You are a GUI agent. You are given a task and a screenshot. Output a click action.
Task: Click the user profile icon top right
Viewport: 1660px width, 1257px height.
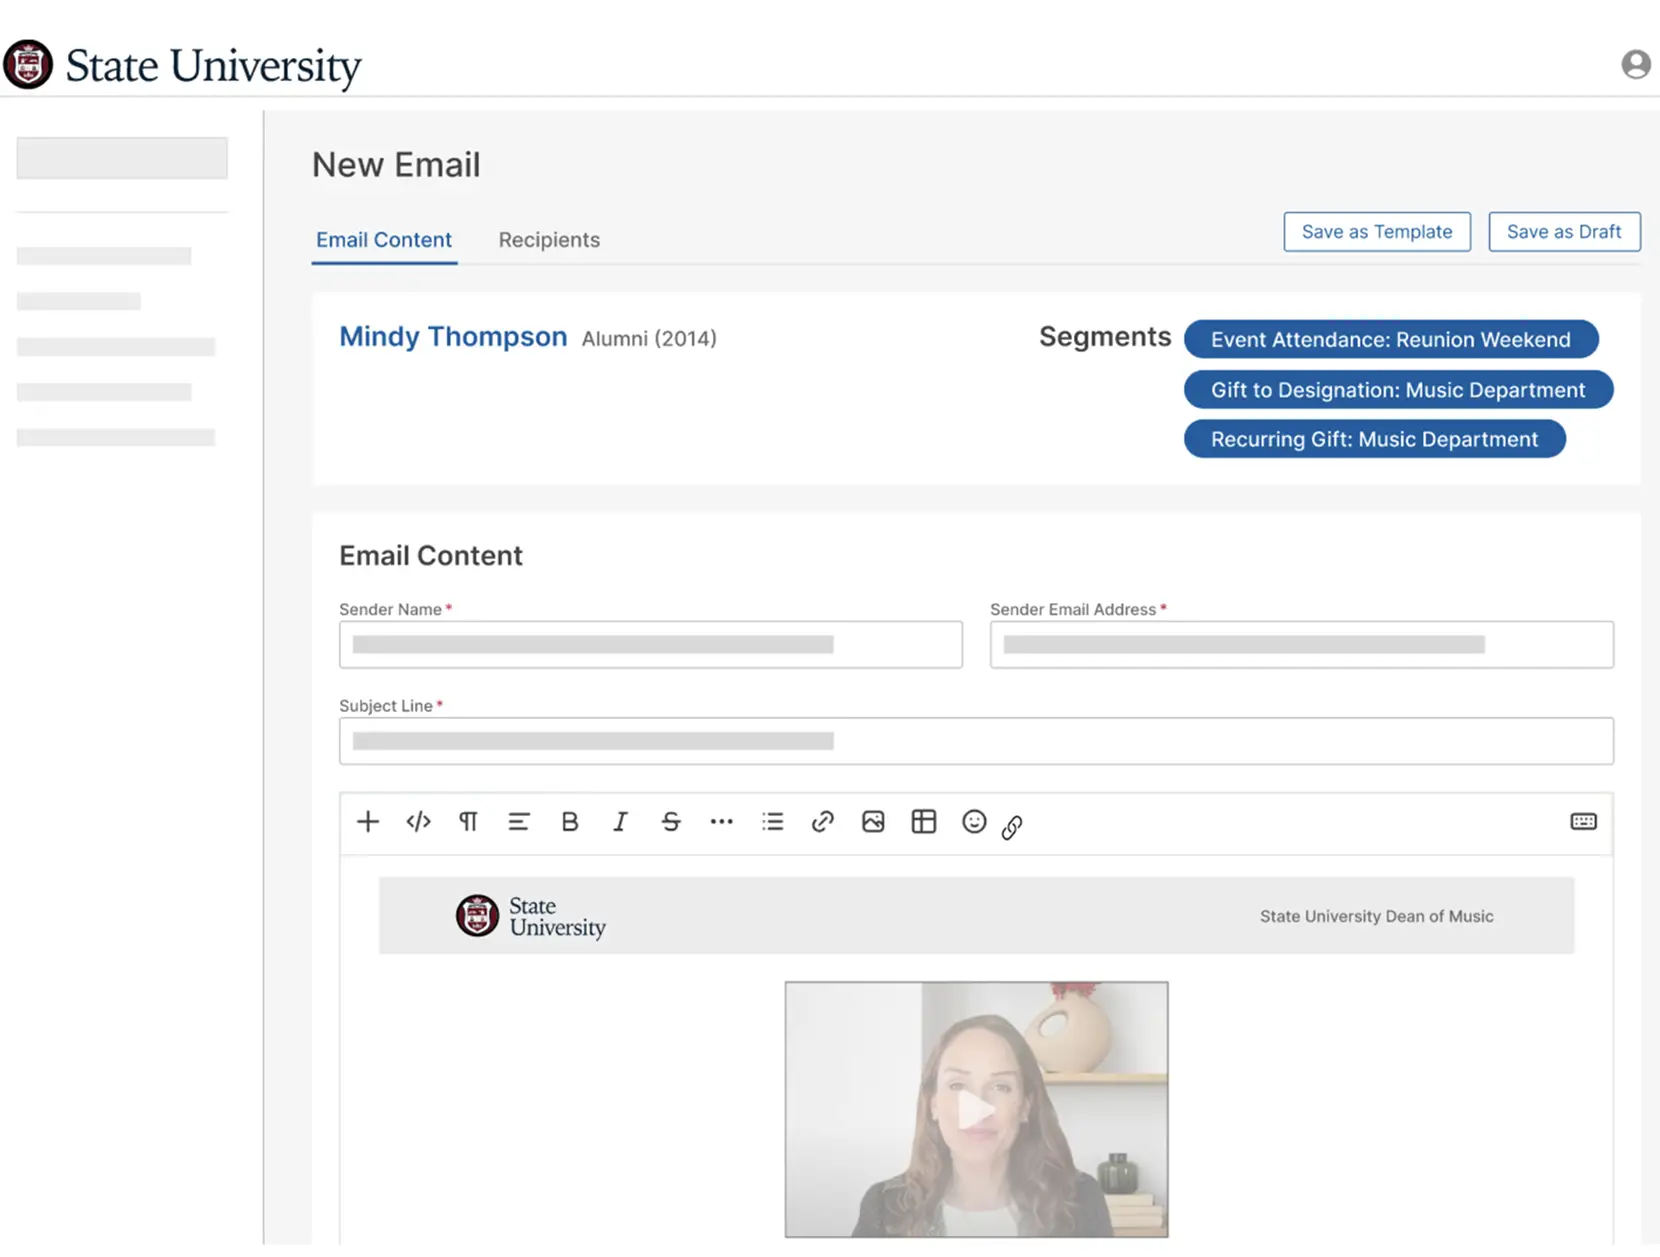1636,63
